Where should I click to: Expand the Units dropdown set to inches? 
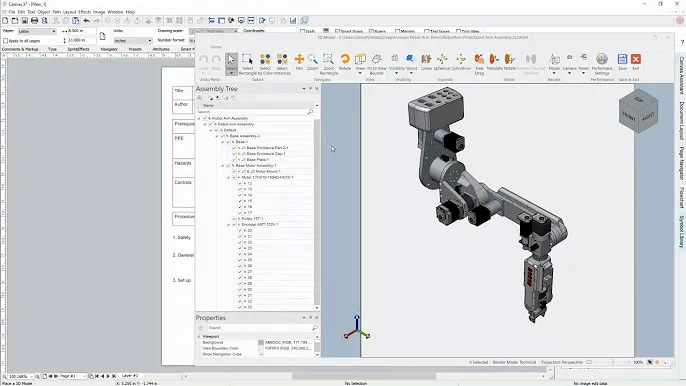click(133, 40)
